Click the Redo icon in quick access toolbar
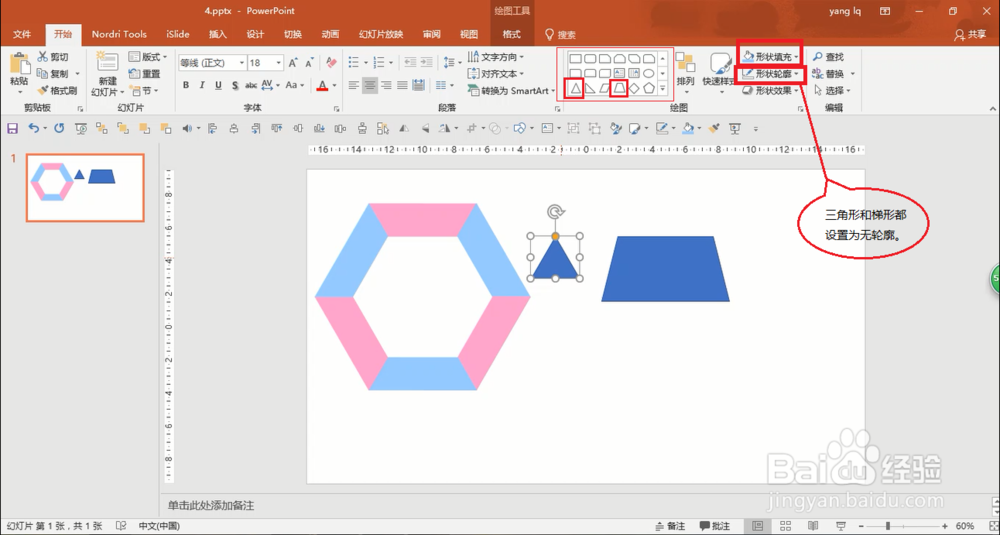The height and width of the screenshot is (535, 1000). tap(59, 129)
